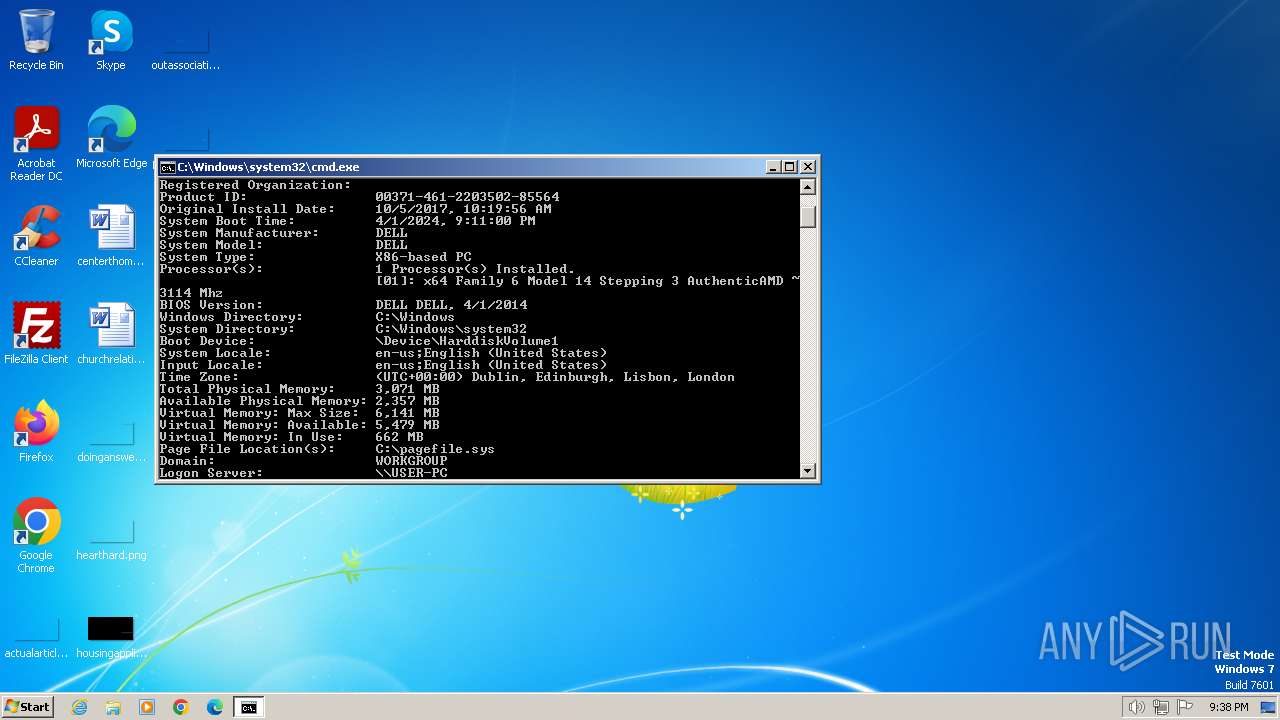Viewport: 1280px width, 720px height.
Task: Open the volume control in system tray
Action: click(x=1136, y=707)
